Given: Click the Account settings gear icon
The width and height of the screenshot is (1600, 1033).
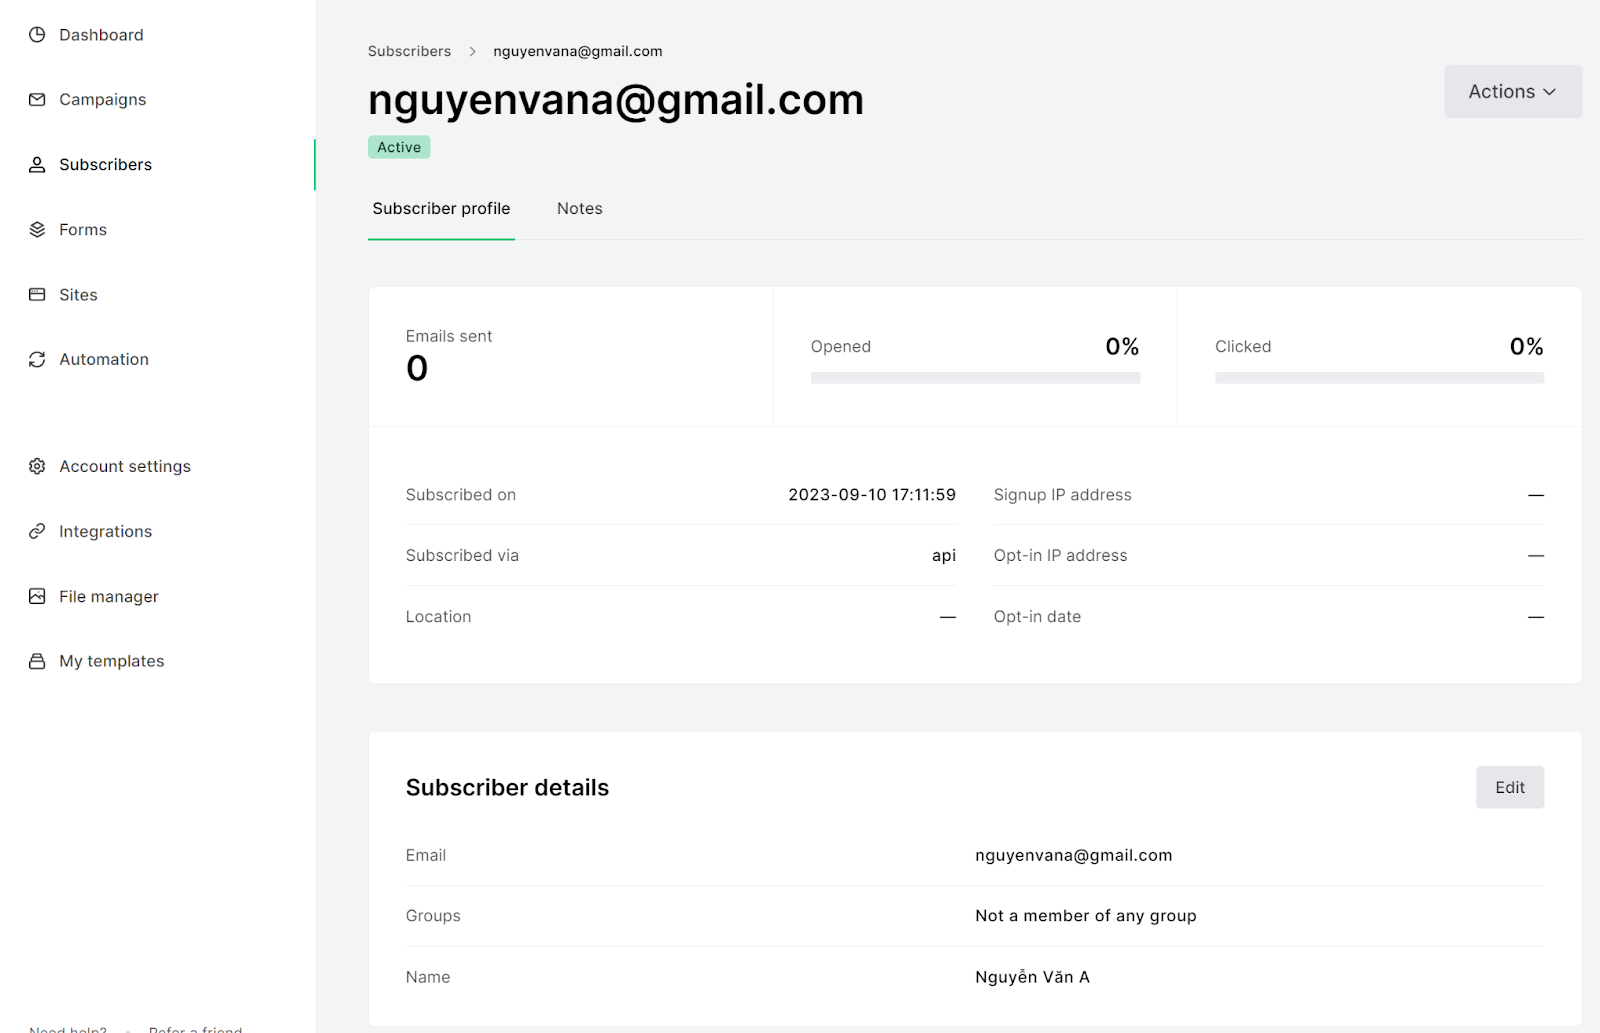Looking at the screenshot, I should (x=37, y=466).
